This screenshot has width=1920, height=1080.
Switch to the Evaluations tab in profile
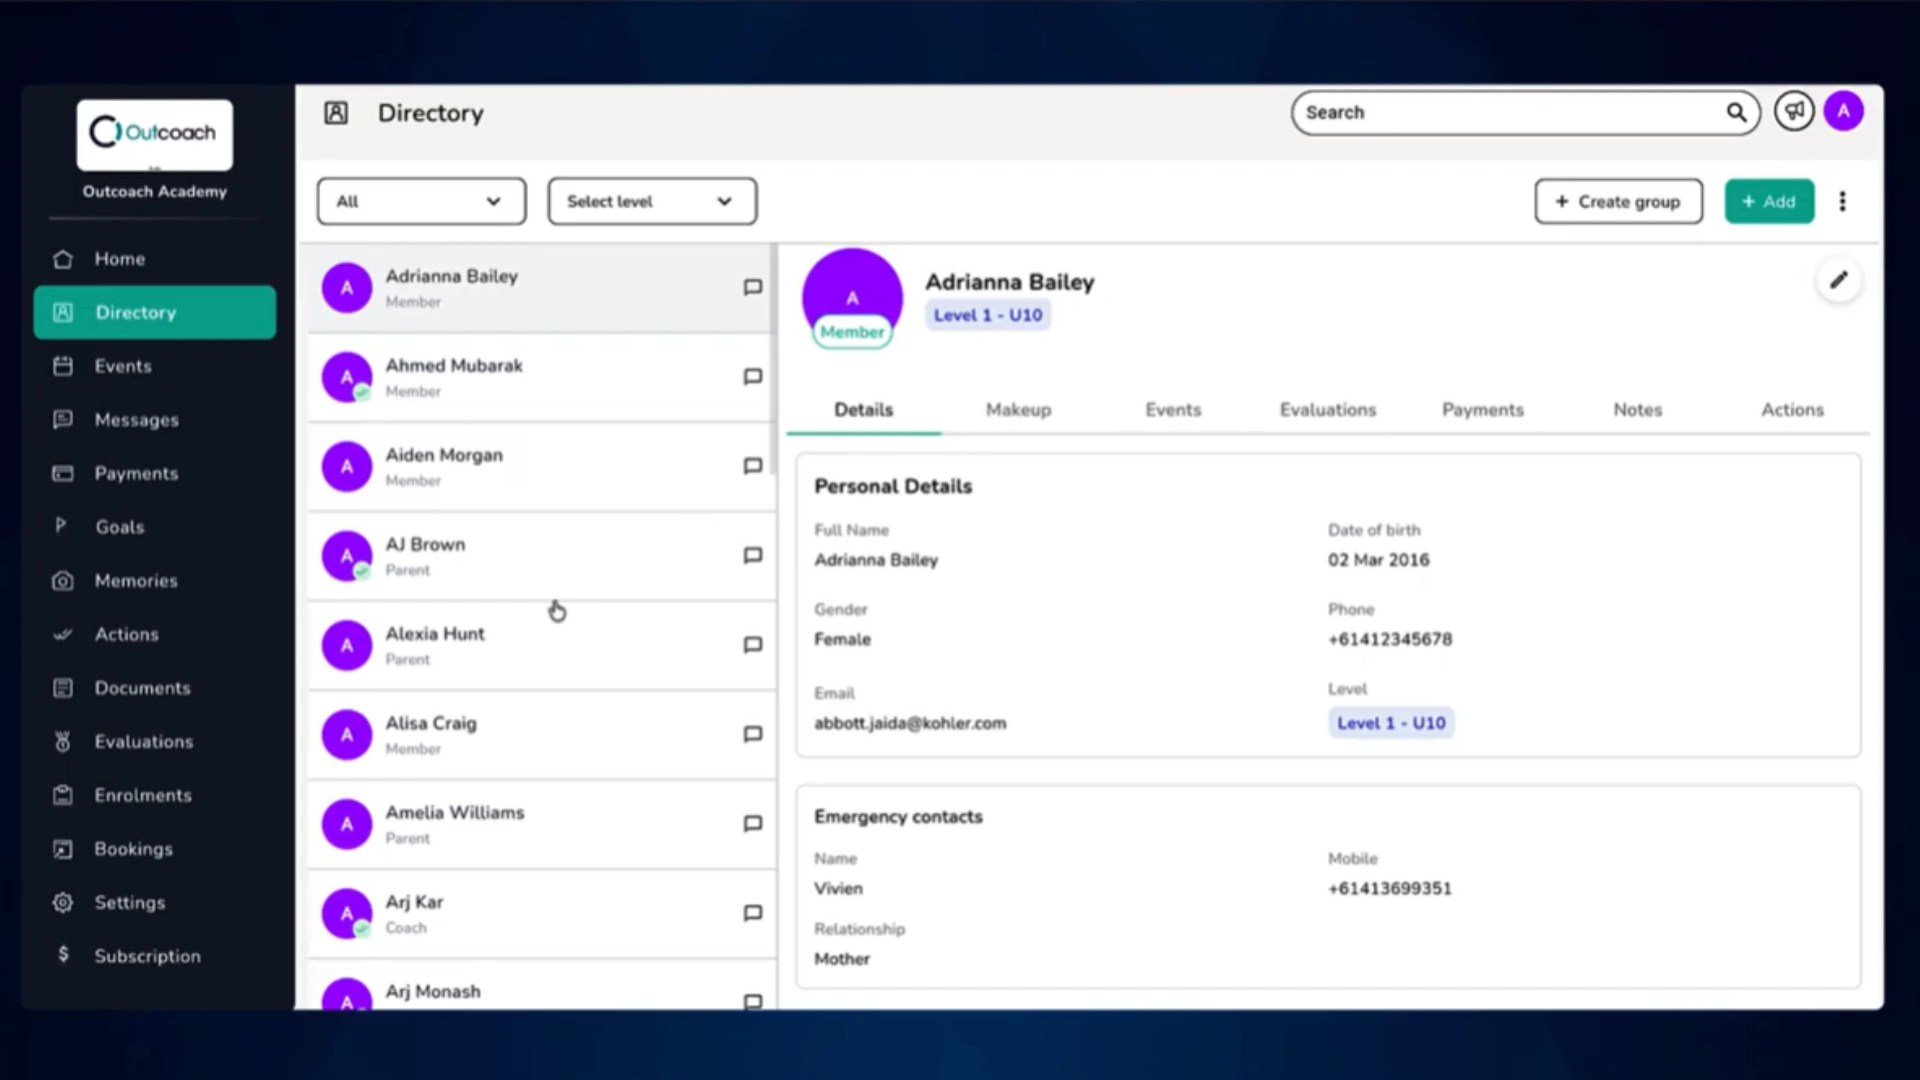[1328, 410]
